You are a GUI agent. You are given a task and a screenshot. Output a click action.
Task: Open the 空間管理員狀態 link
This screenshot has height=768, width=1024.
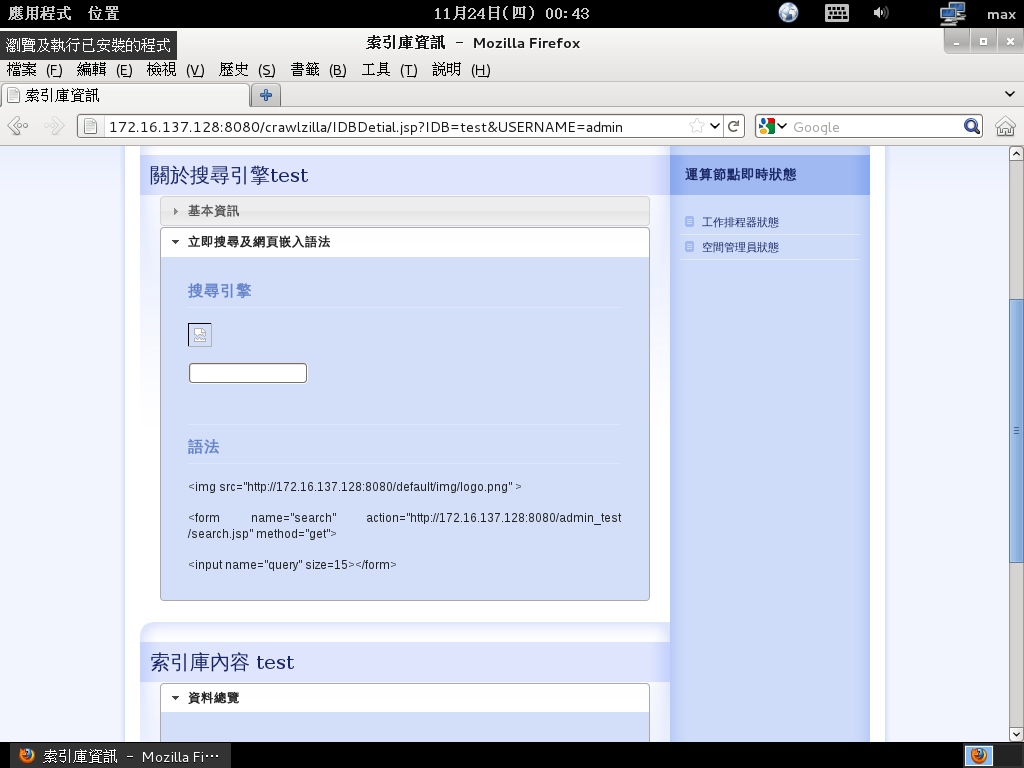click(739, 247)
